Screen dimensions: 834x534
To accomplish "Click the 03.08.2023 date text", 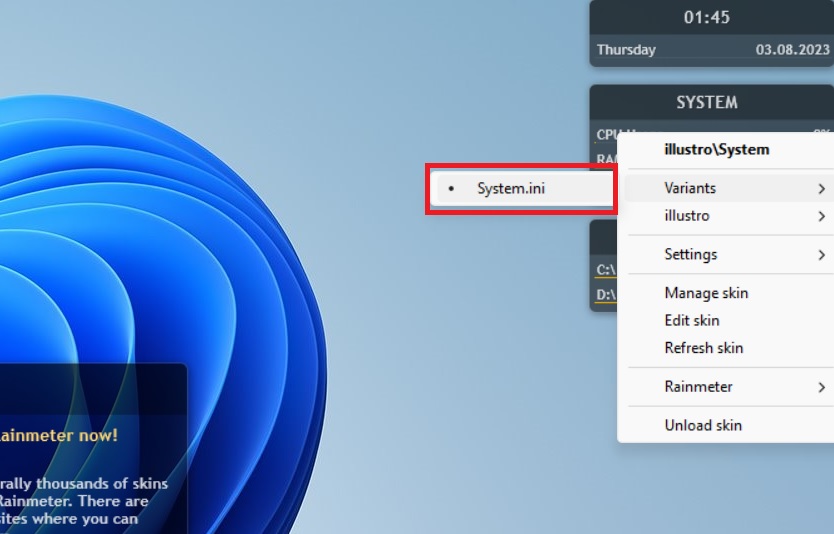I will tap(793, 49).
